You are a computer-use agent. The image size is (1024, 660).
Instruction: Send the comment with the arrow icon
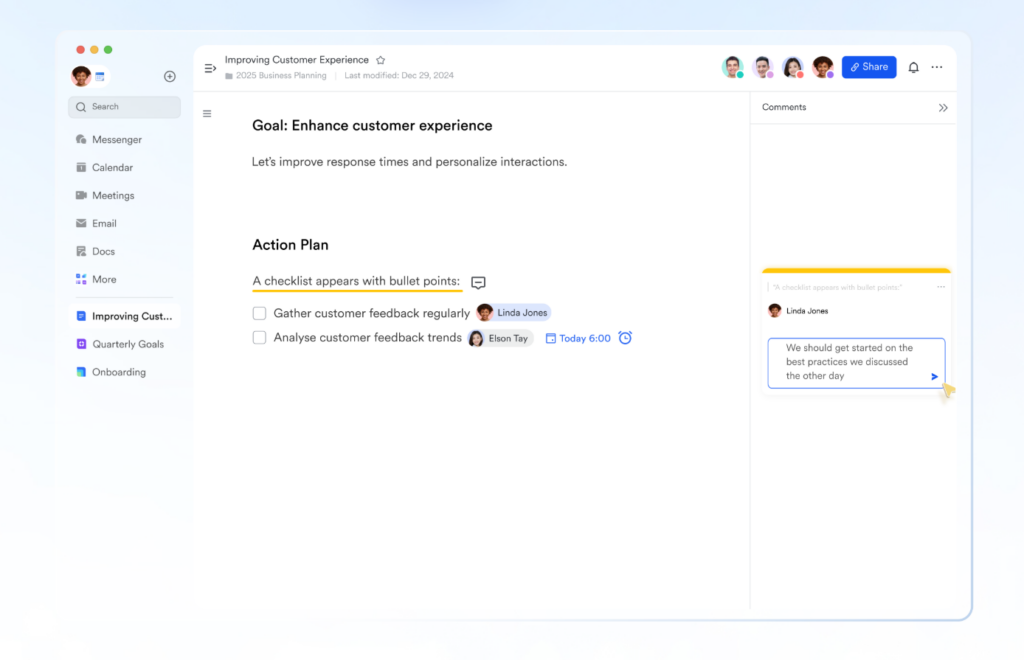click(x=935, y=377)
